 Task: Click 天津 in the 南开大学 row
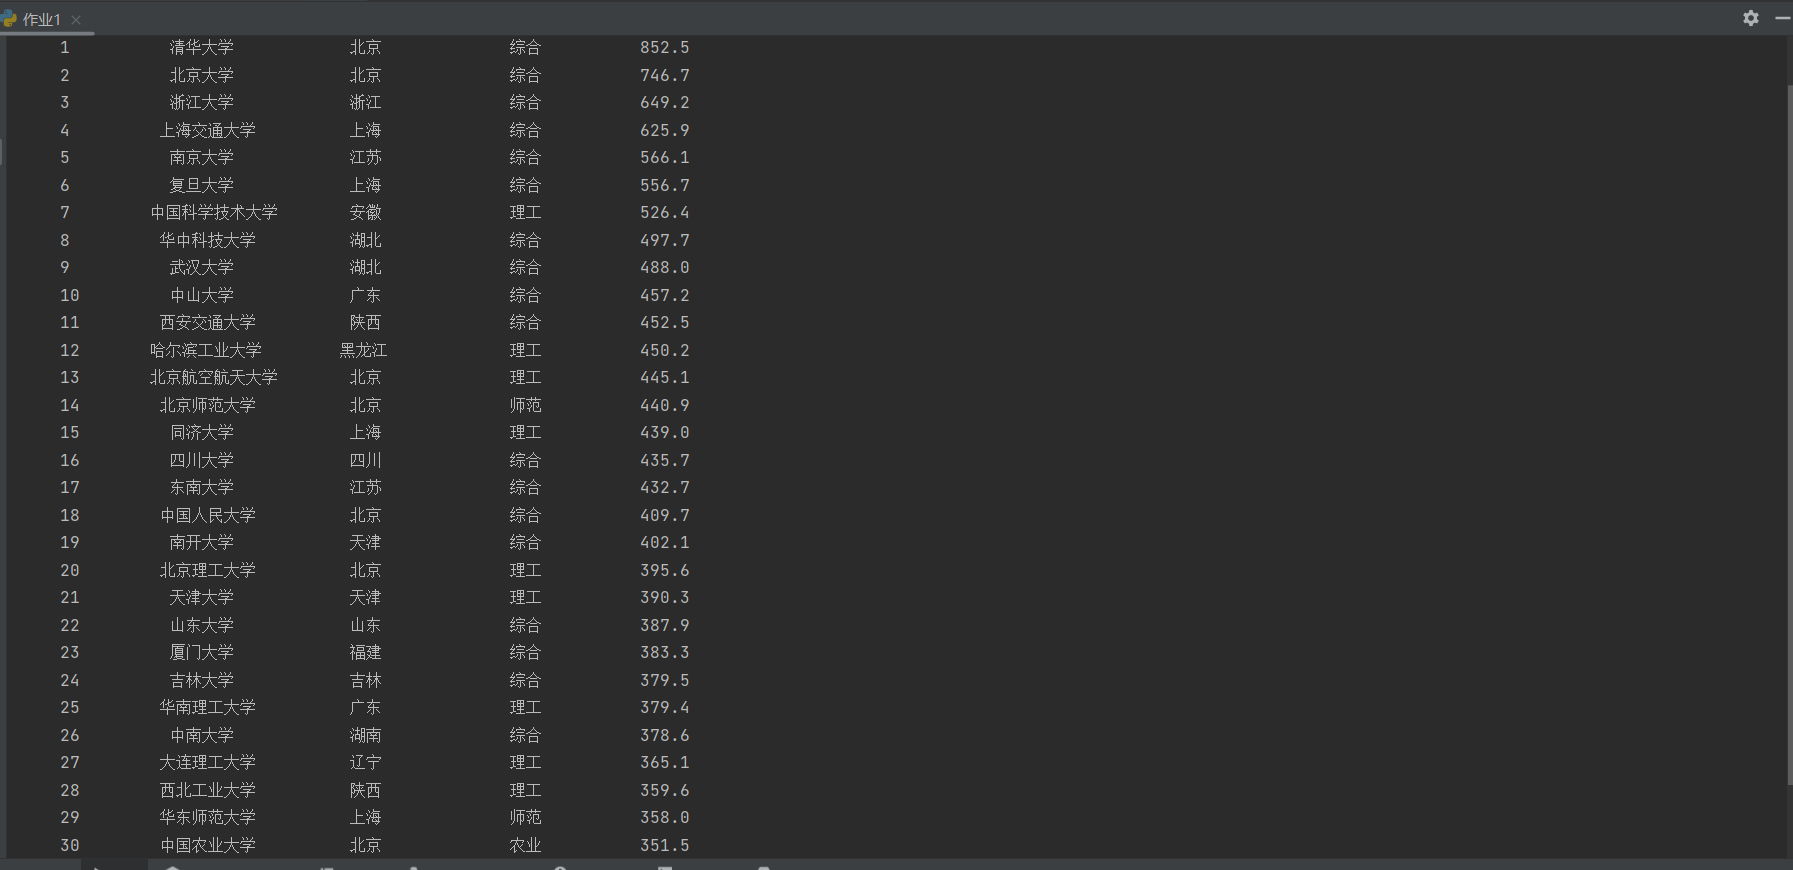pos(365,542)
